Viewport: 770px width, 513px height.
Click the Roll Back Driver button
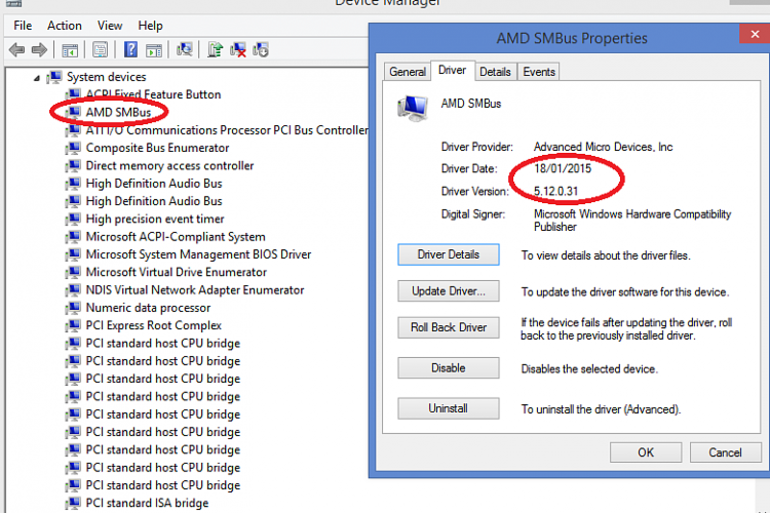coord(448,327)
